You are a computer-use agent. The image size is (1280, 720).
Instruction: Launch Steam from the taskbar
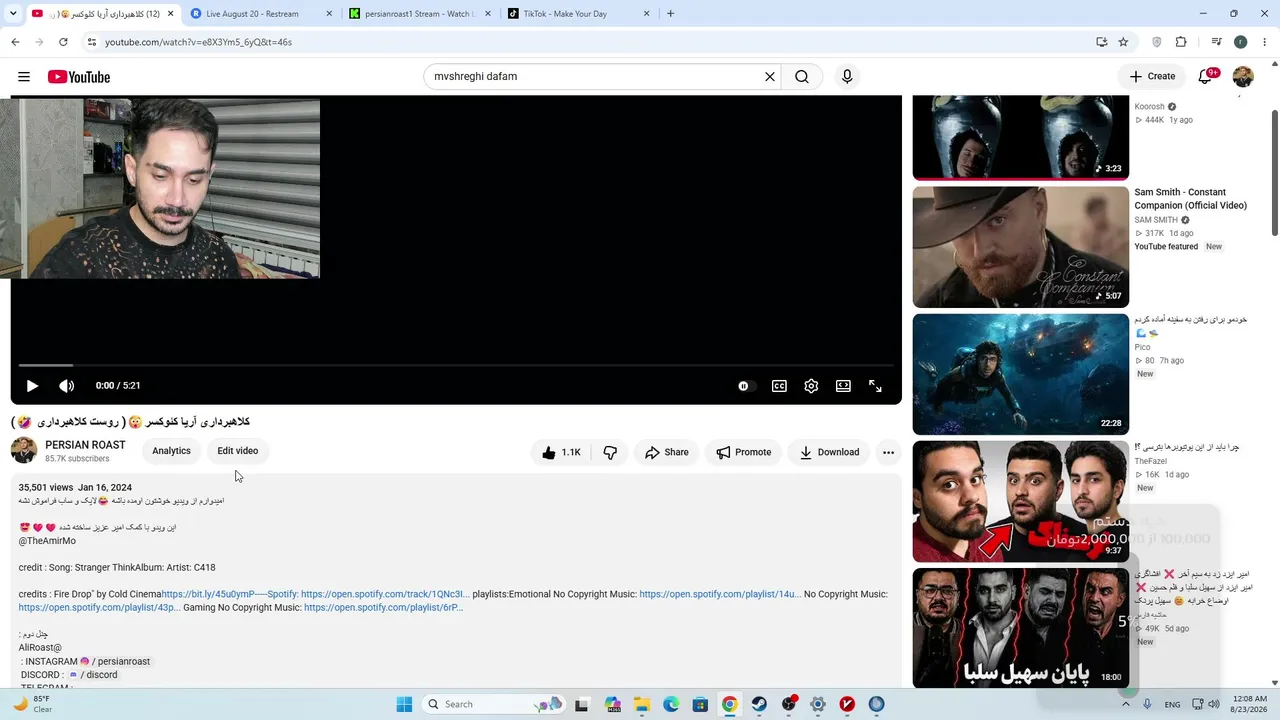(759, 704)
